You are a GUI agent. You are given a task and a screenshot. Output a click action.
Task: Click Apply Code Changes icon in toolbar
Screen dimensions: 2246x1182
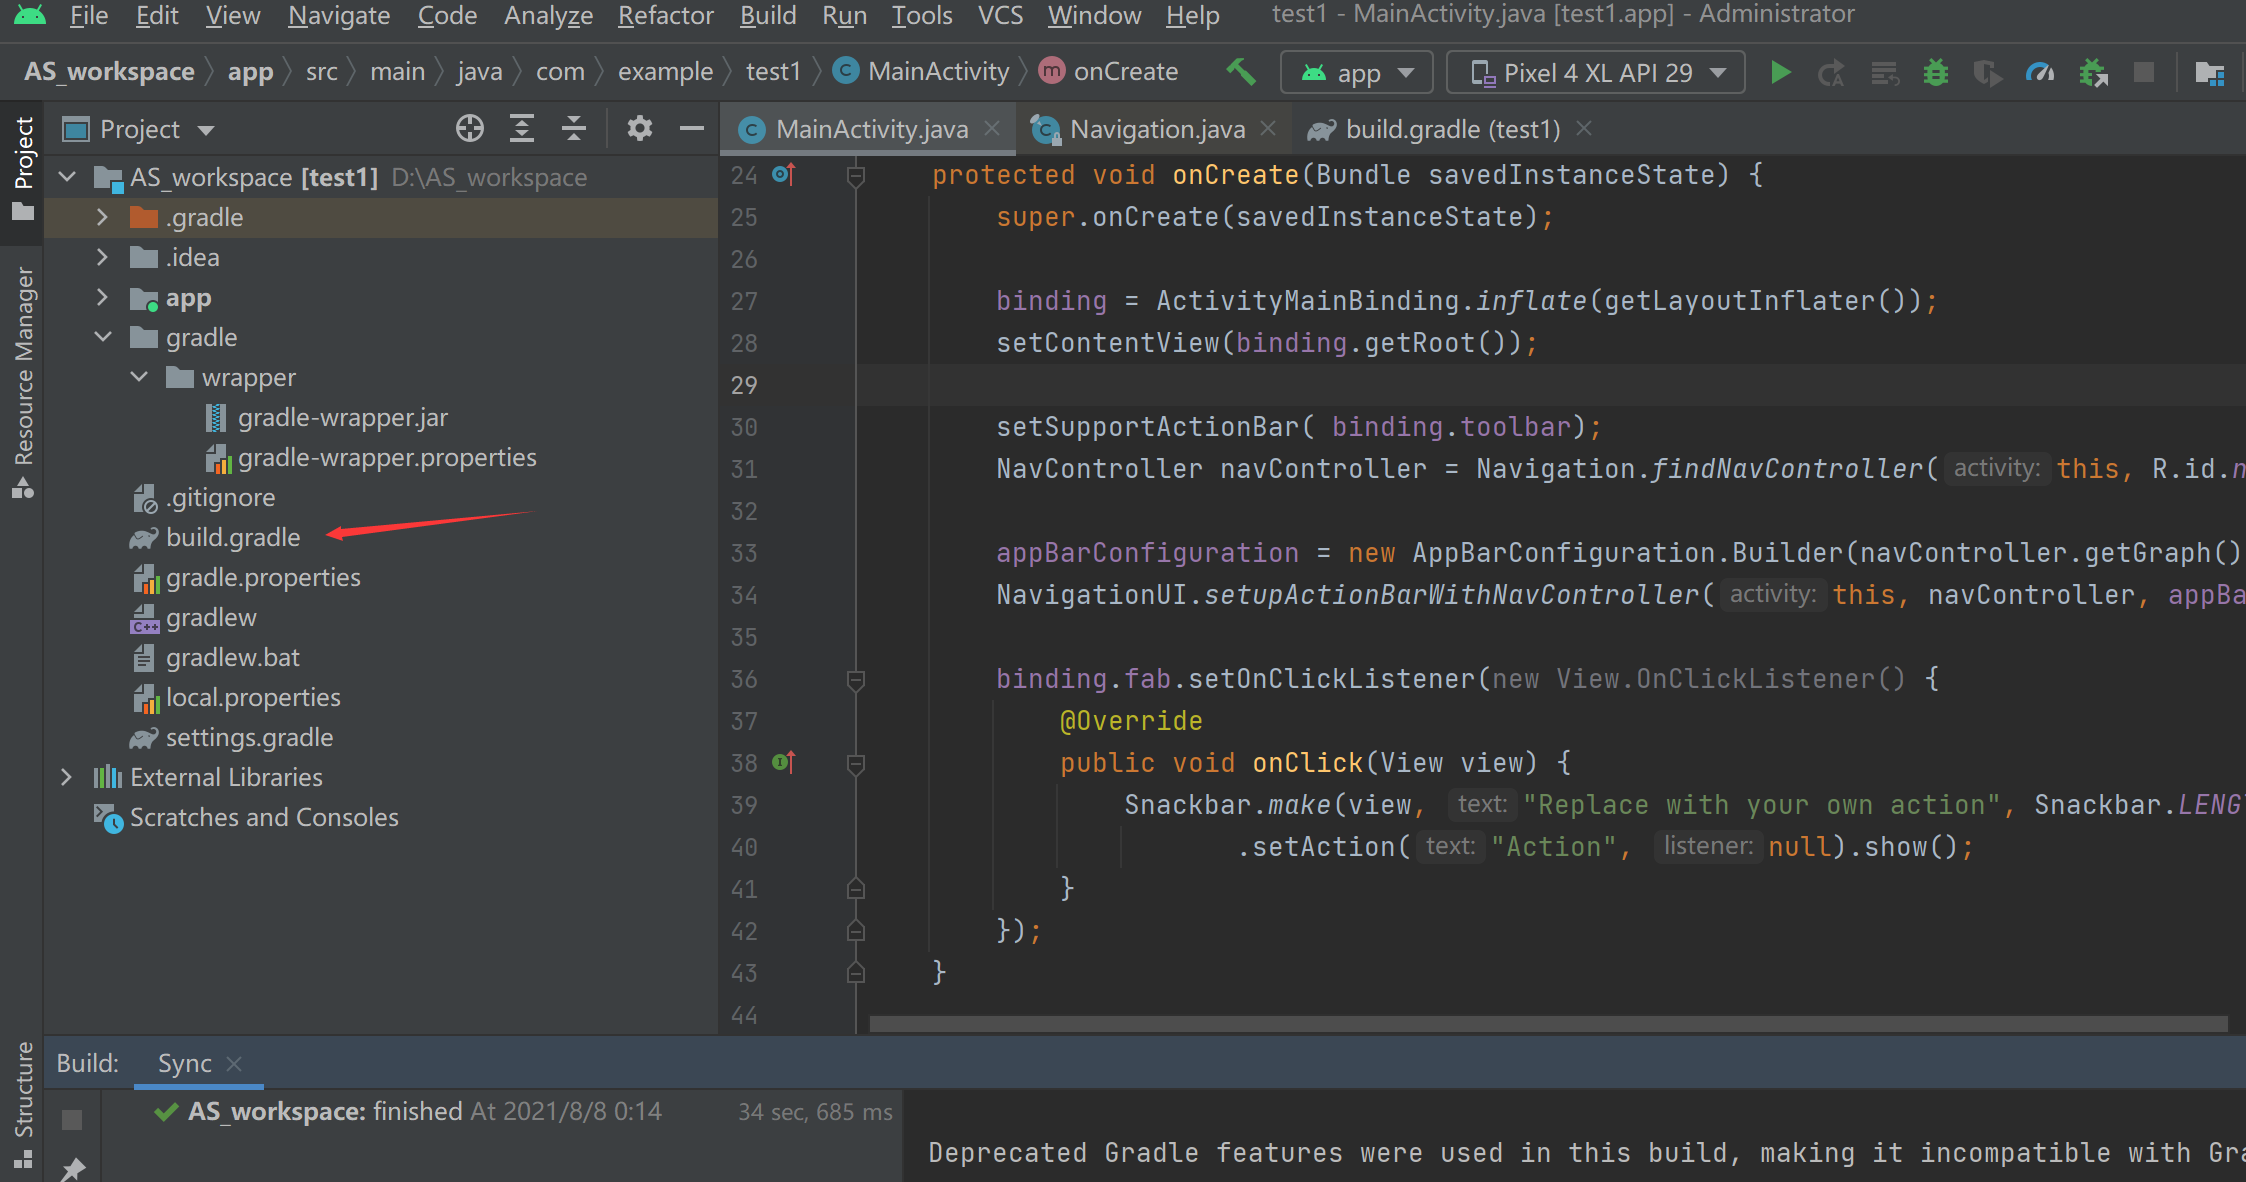click(x=1885, y=73)
